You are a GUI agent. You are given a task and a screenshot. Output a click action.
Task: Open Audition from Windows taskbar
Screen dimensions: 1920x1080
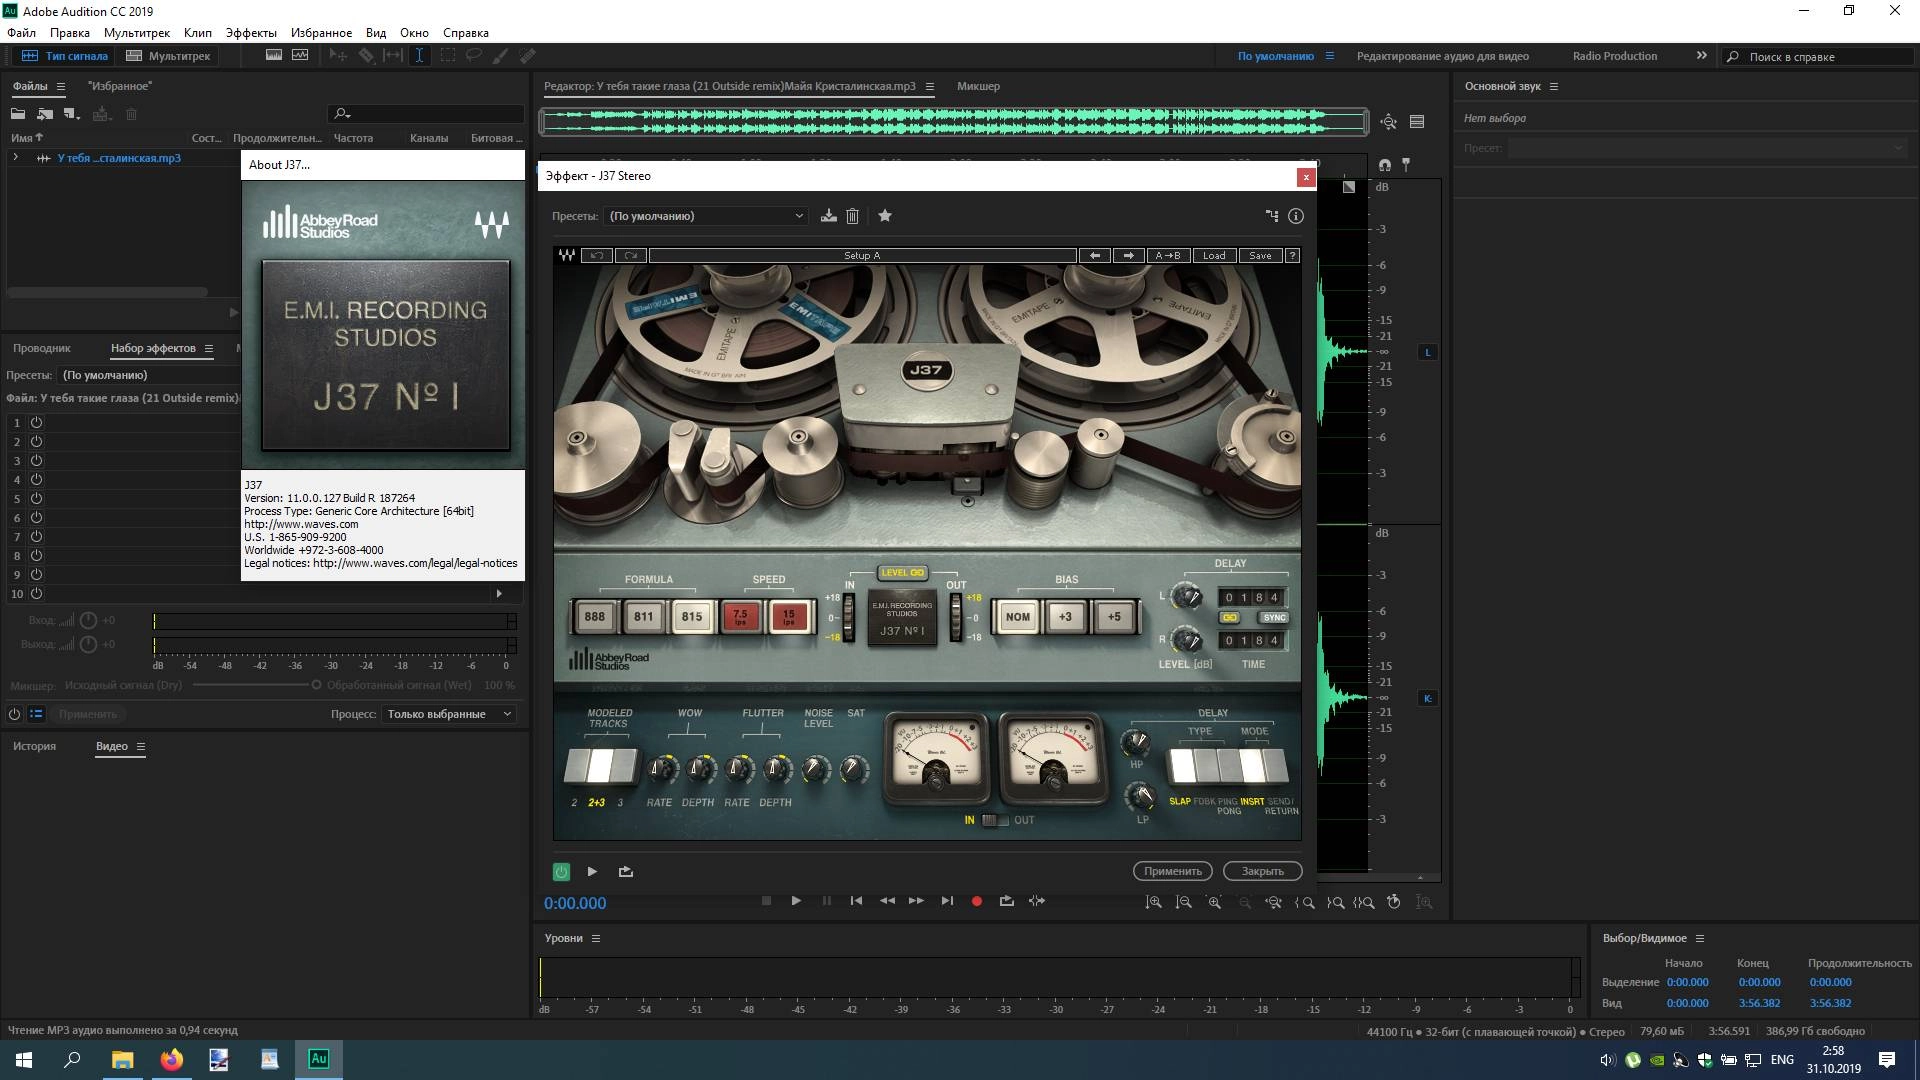319,1059
